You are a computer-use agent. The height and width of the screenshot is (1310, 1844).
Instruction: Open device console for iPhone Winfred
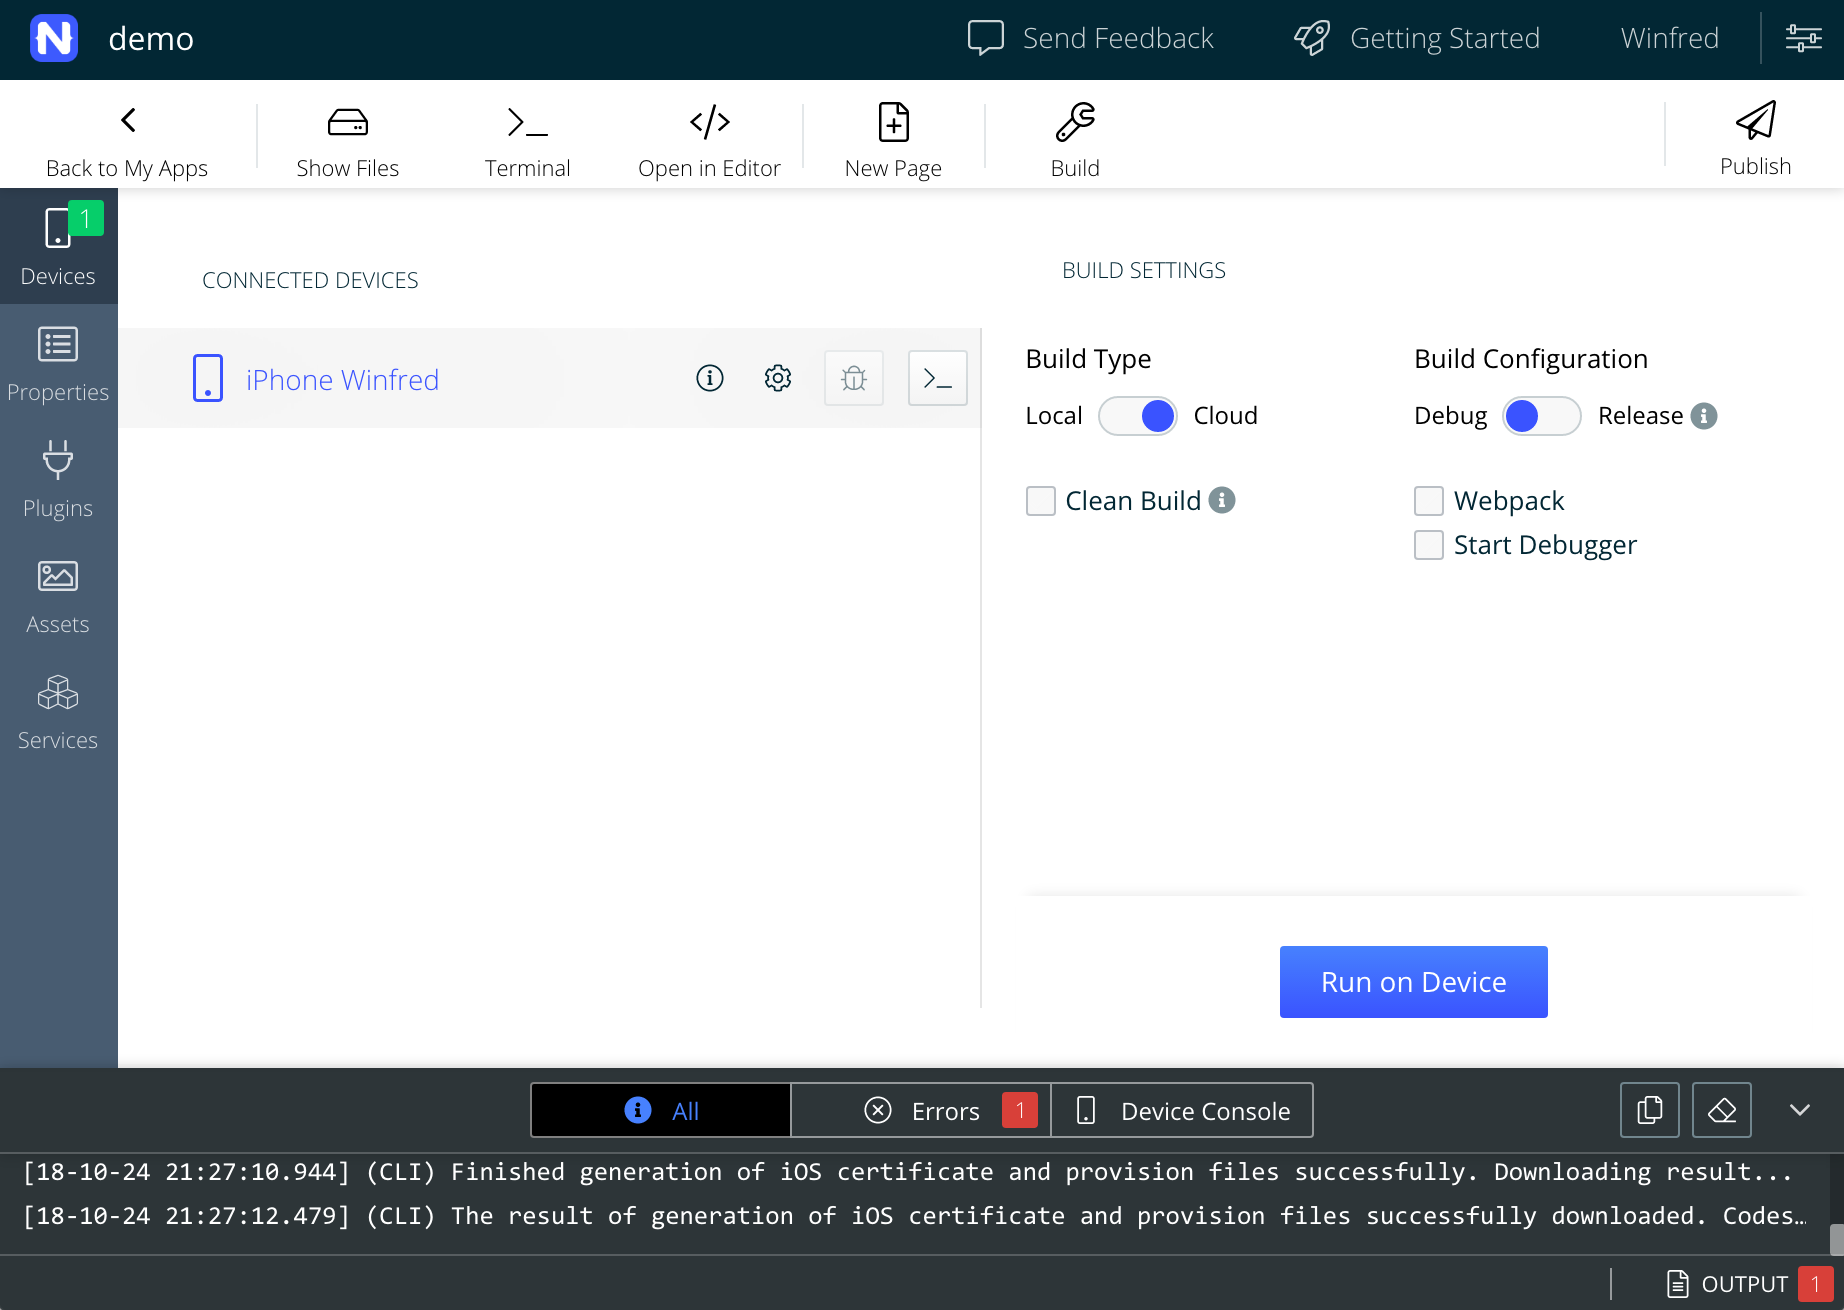tap(937, 378)
